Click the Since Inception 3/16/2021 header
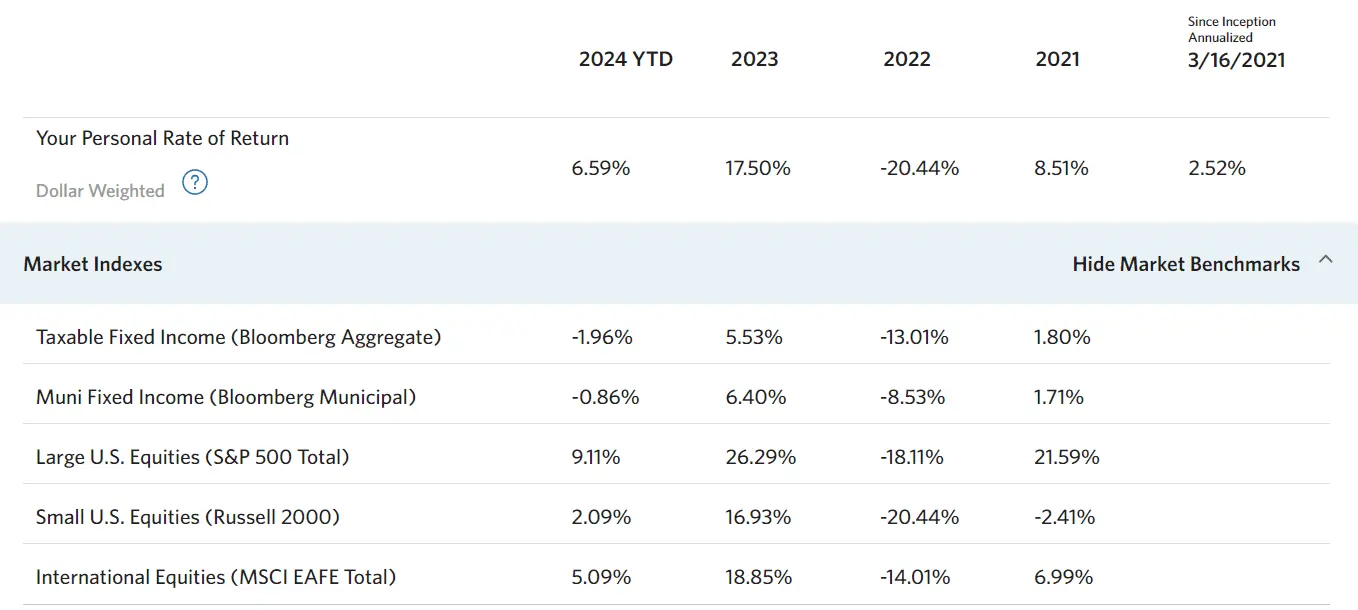Screen dimensions: 1358x610 [x=1236, y=59]
